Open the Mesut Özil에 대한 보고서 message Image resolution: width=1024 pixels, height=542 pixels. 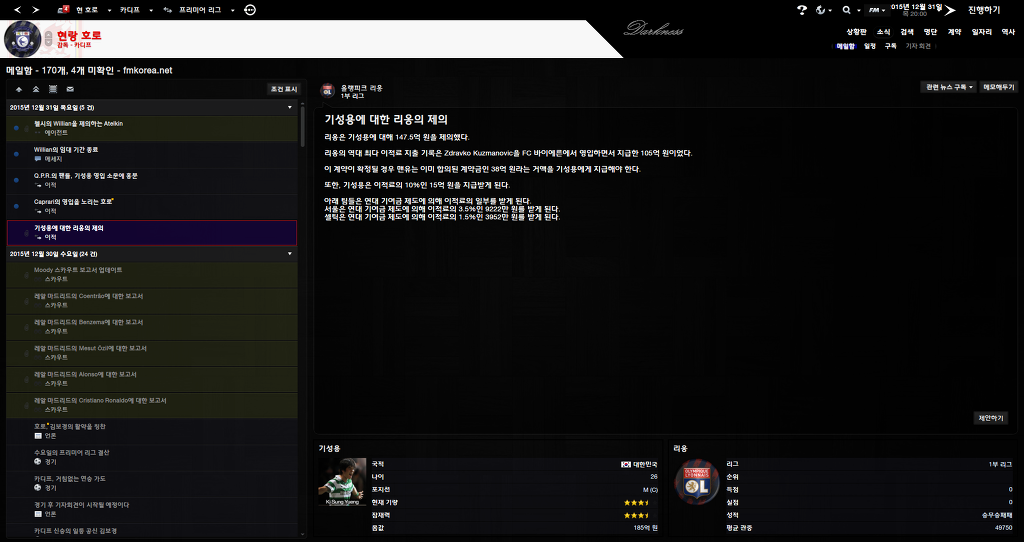pyautogui.click(x=152, y=353)
